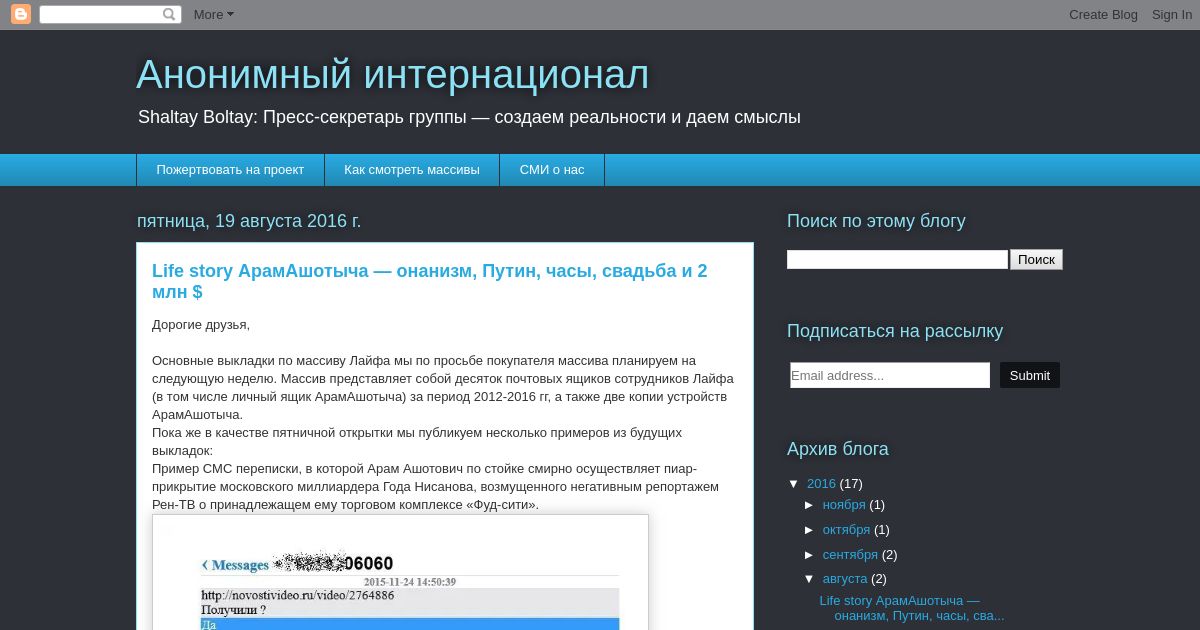
Task: Click the Архив блога heading
Action: click(x=838, y=449)
